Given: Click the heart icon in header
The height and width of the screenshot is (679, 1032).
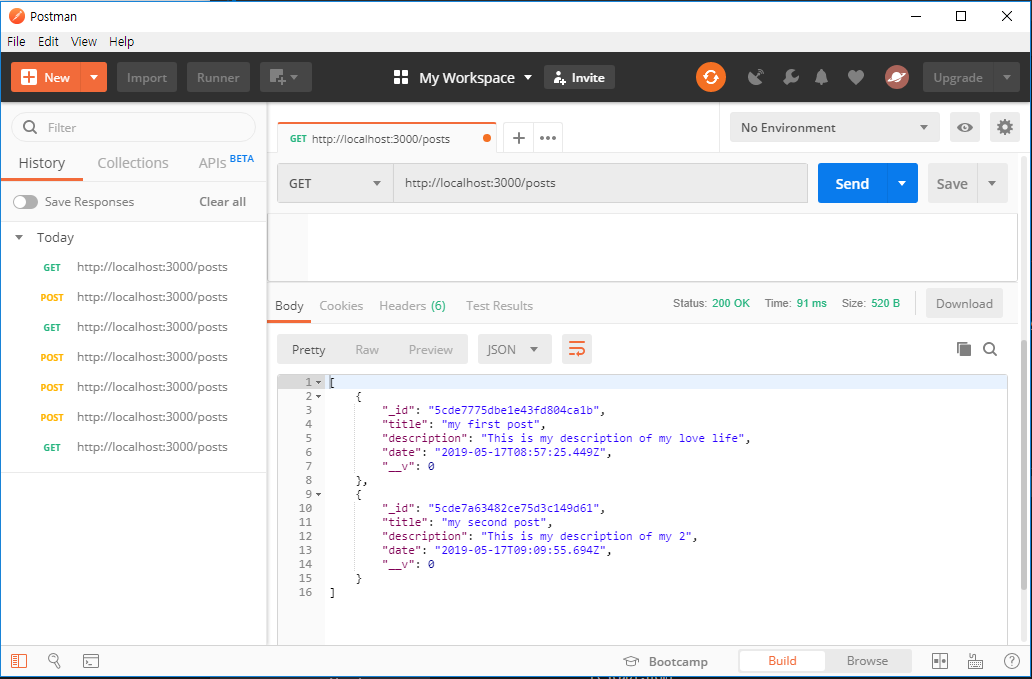Looking at the screenshot, I should [856, 78].
